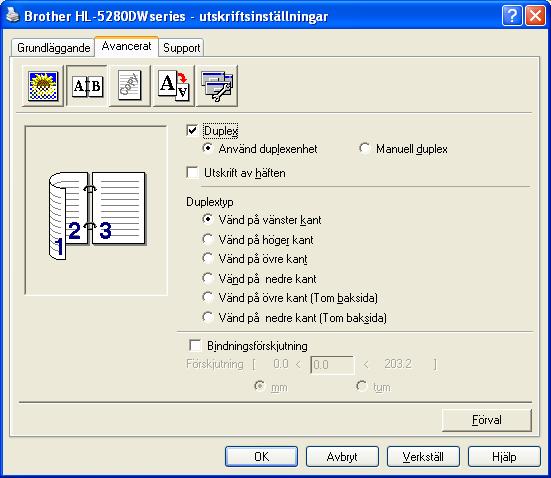Screen dimensions: 551x478
Task: Click the Brother printer icon in title bar
Action: (x=12, y=15)
